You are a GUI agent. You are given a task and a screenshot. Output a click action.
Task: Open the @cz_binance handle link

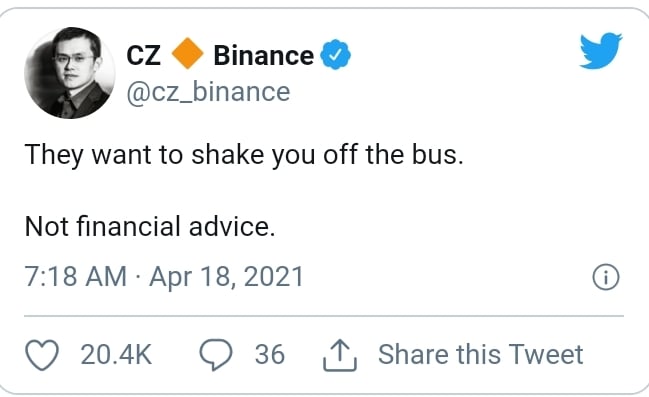click(x=208, y=92)
